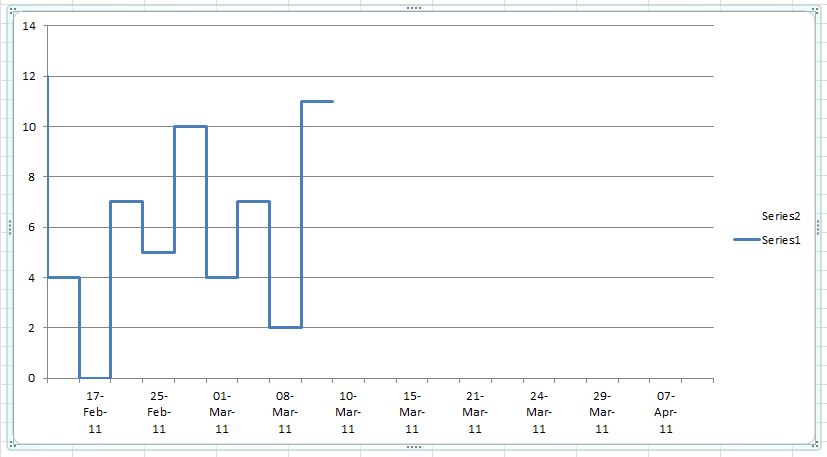Click the value 8 on the vertical axis
827x457 pixels.
[x=32, y=177]
